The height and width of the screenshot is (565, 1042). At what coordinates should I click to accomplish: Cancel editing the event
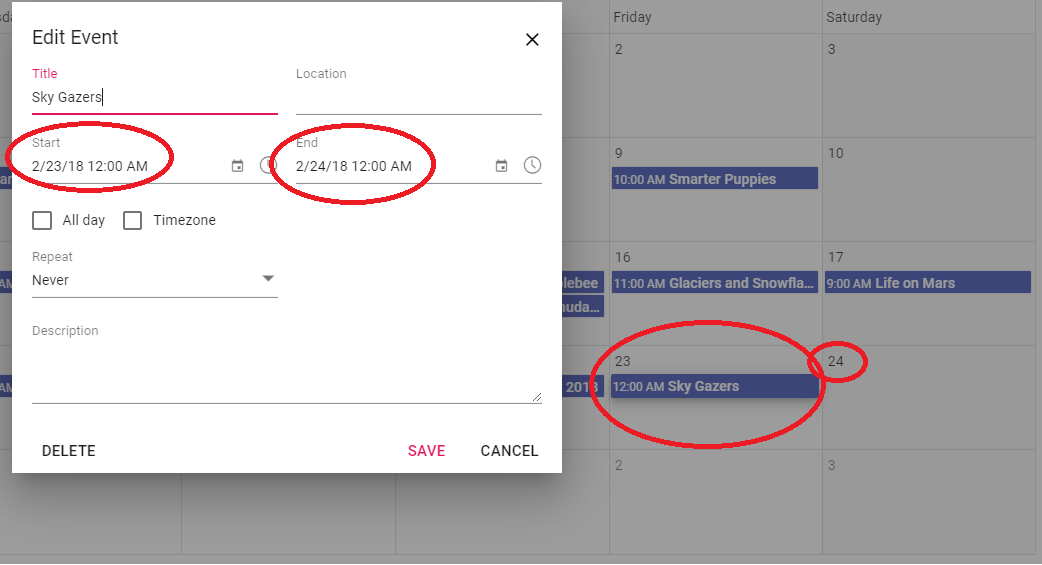point(509,451)
